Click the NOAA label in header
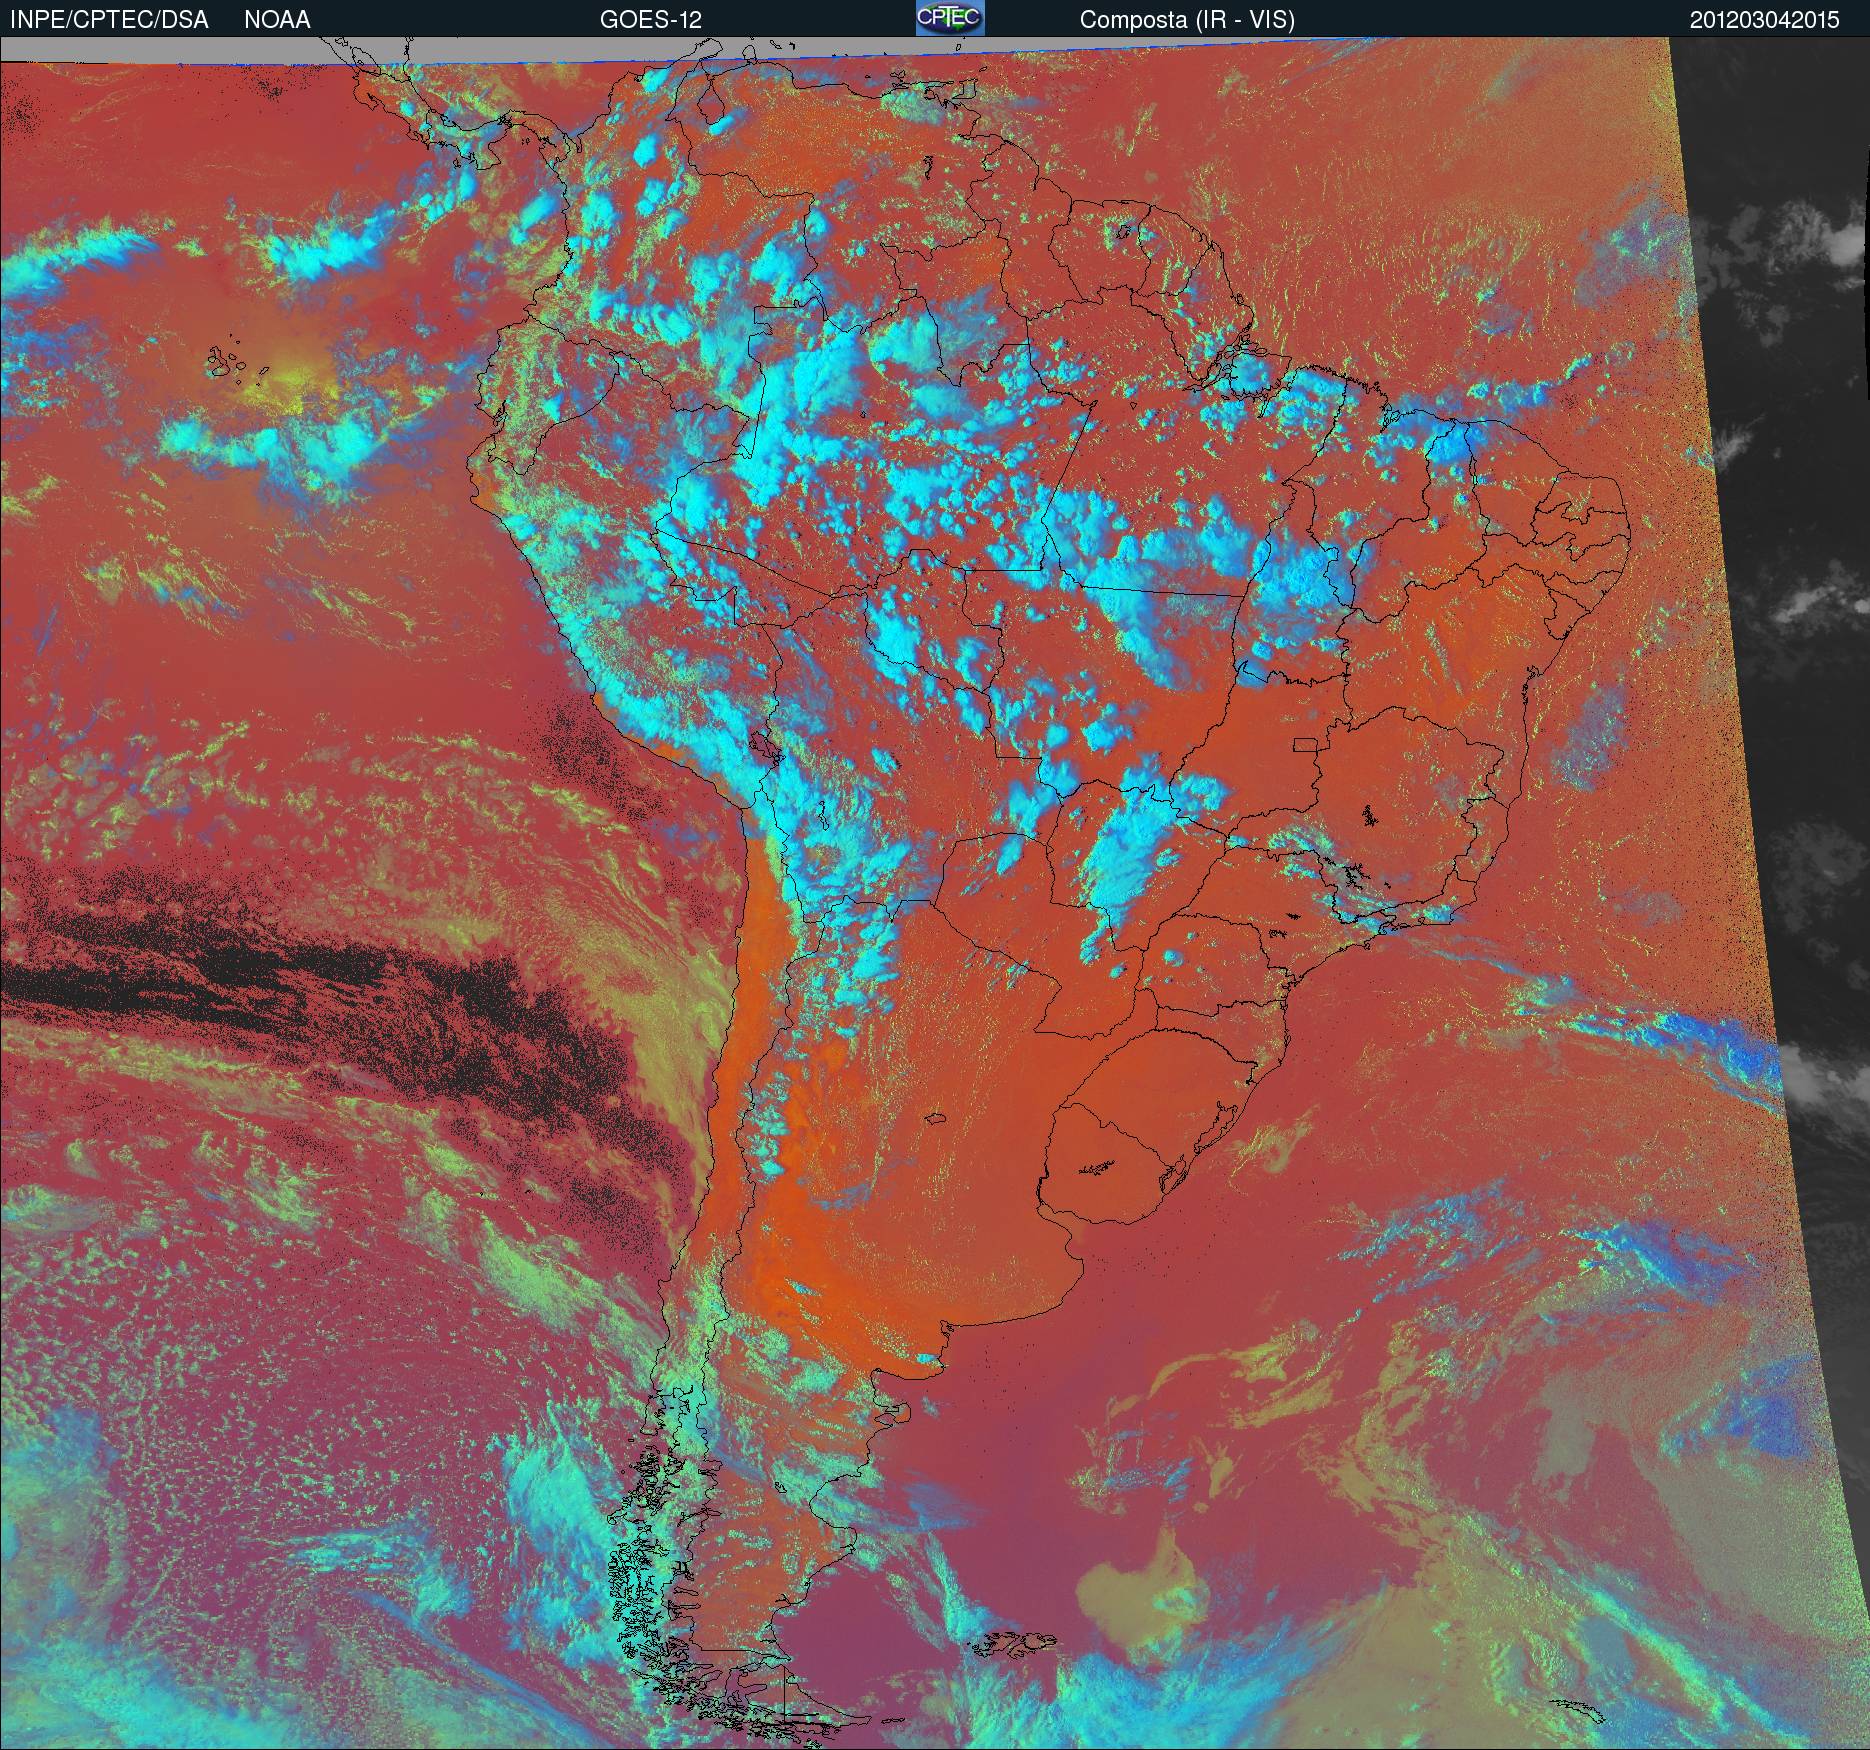Screen dimensions: 1870x1750 (x=277, y=20)
